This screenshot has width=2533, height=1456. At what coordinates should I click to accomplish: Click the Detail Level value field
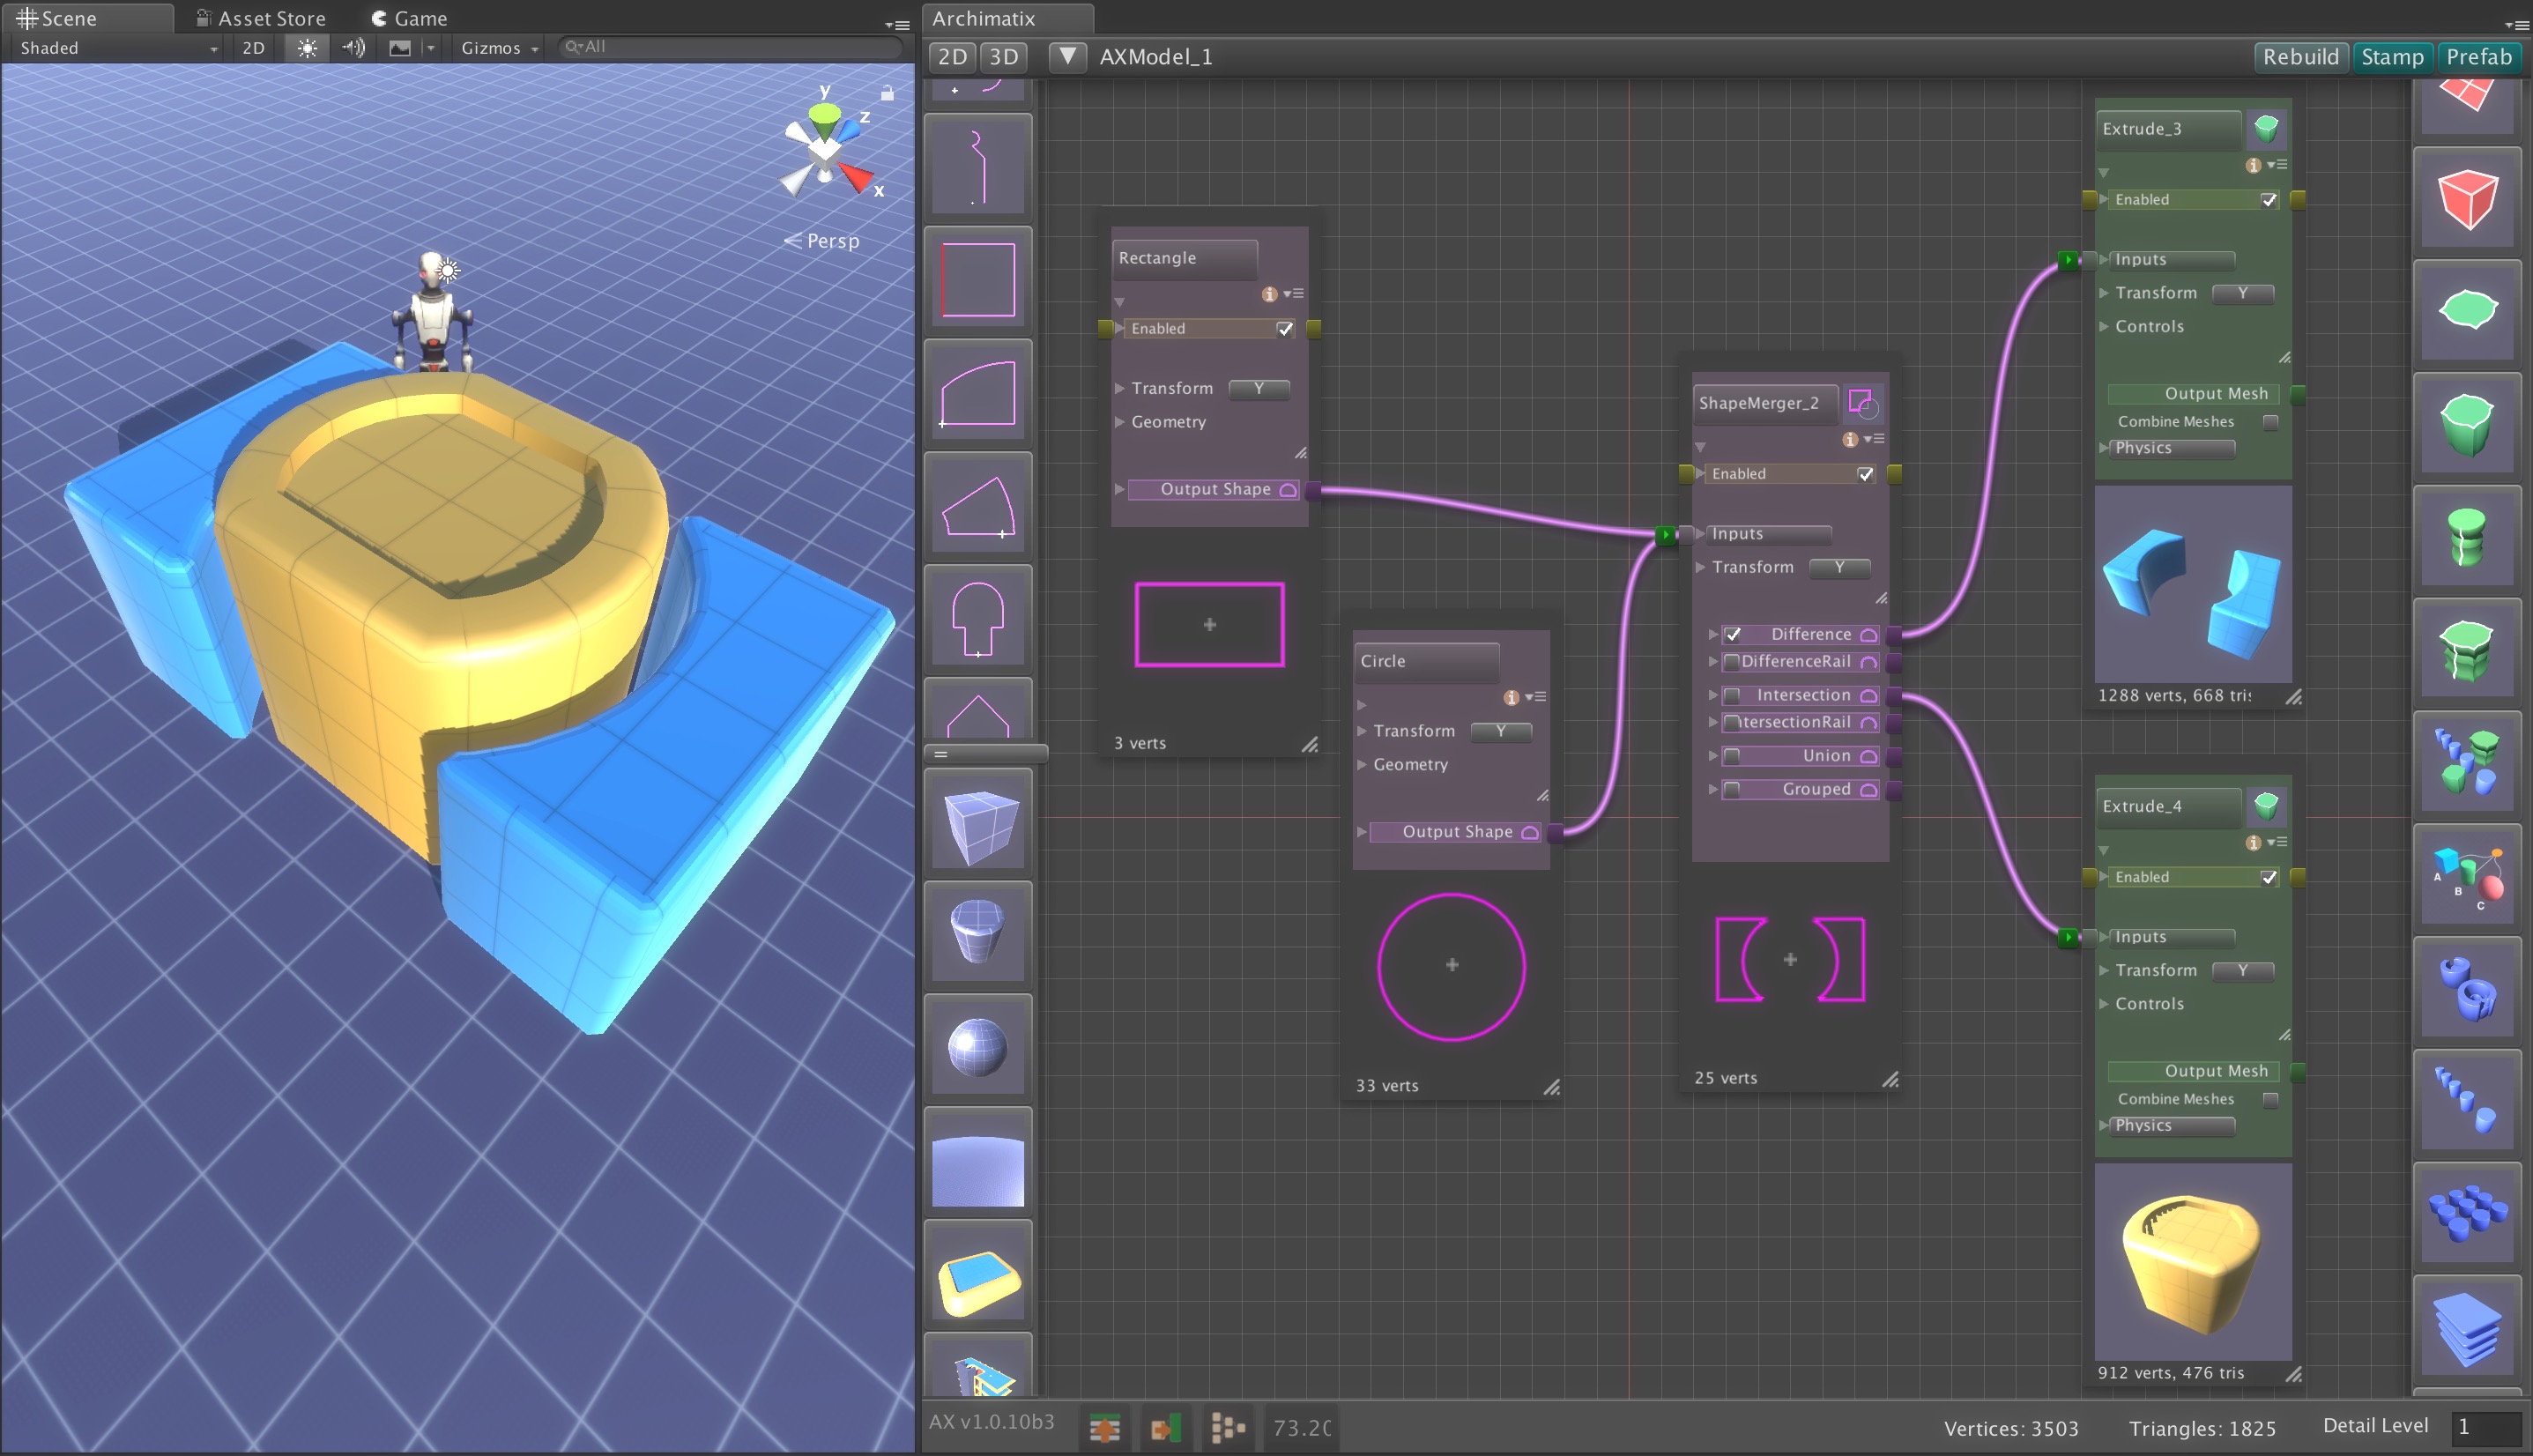(x=2485, y=1426)
